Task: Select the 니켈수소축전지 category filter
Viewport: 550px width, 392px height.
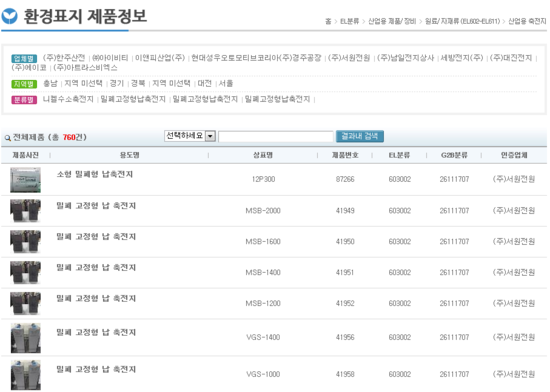Action: tap(68, 99)
